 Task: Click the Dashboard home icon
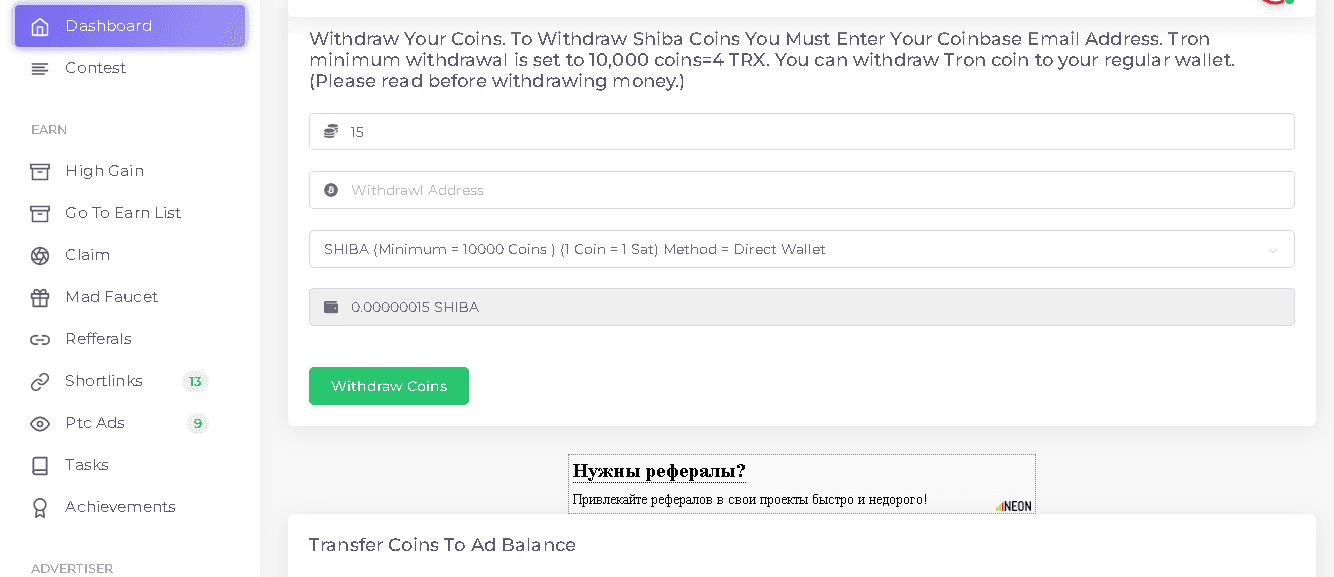point(40,26)
